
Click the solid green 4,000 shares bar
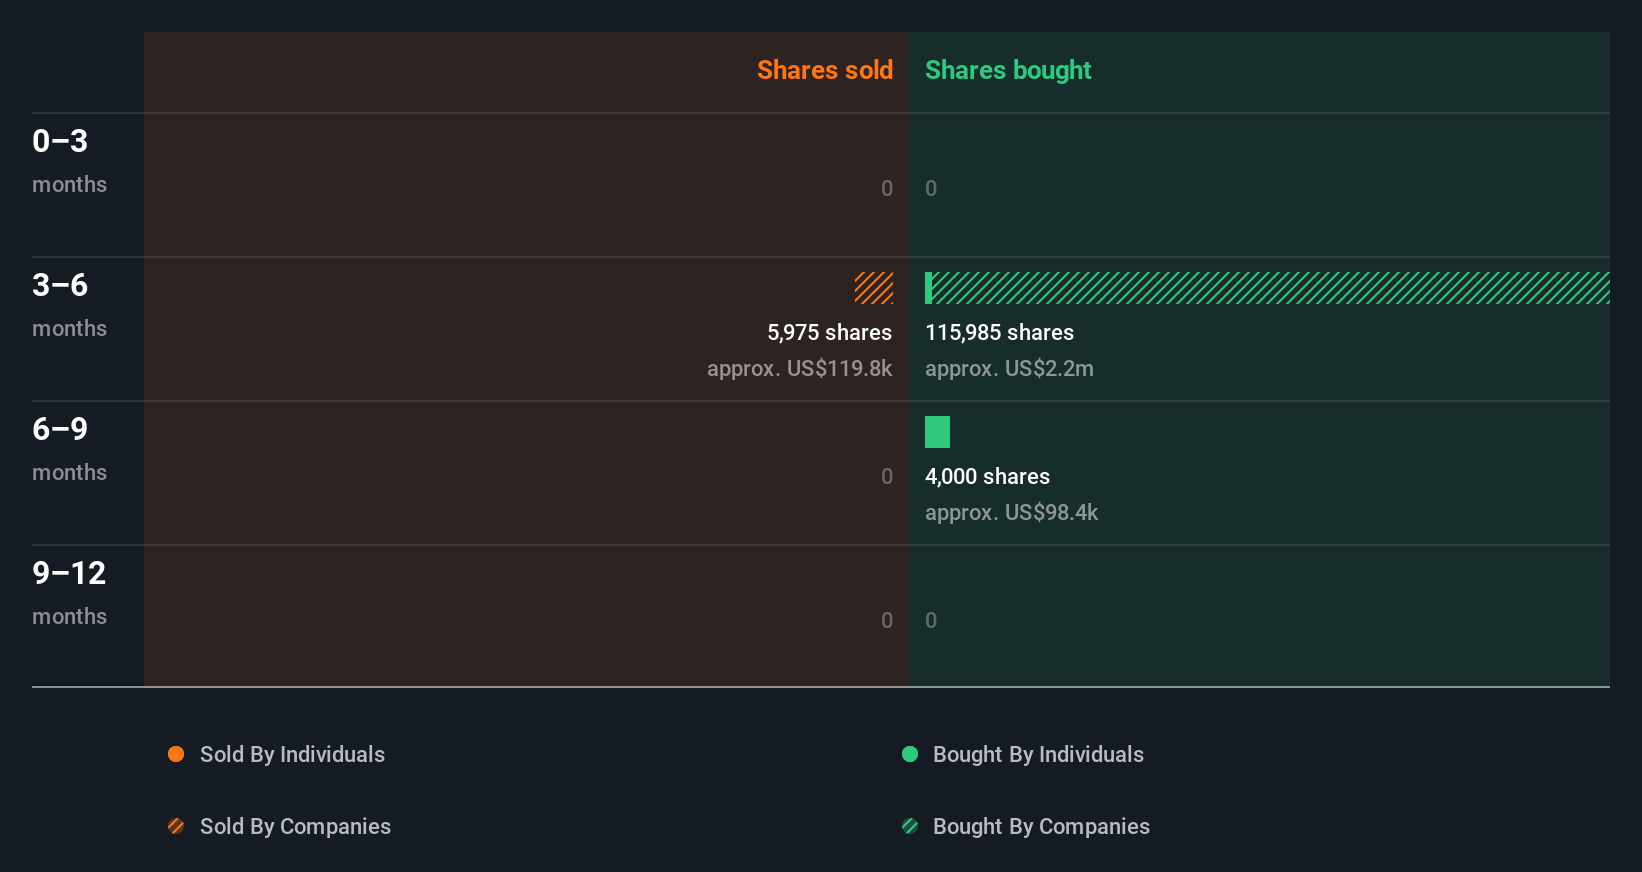pyautogui.click(x=937, y=432)
